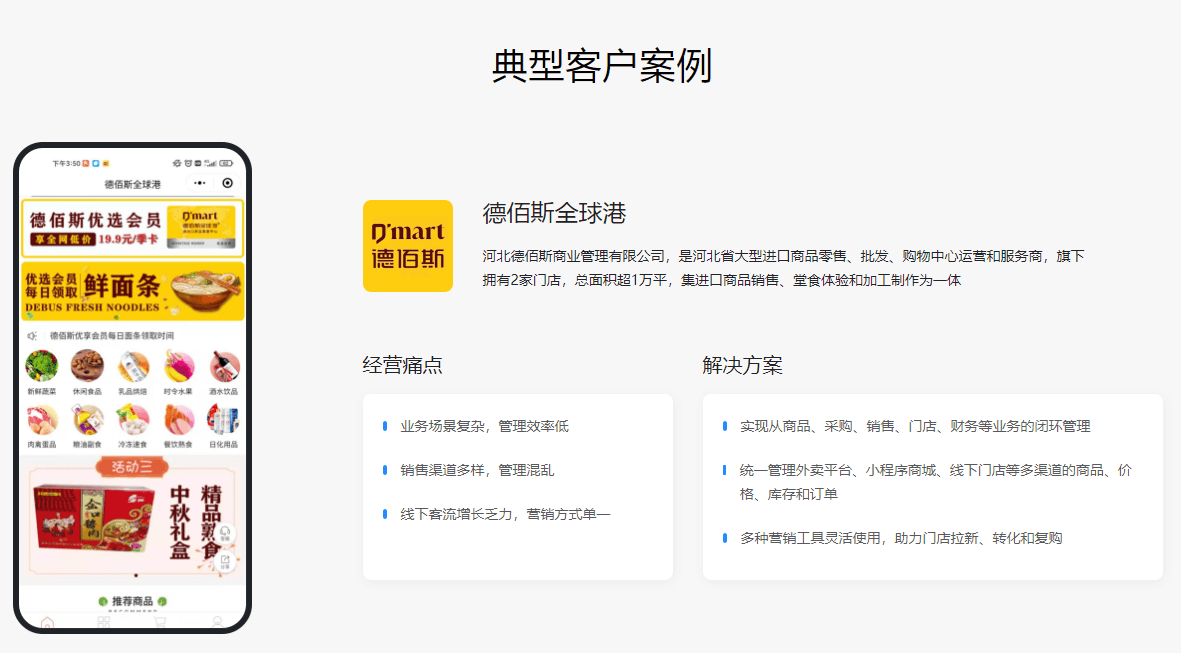Click the 统一管理外卖平台 solution bullet

click(935, 482)
